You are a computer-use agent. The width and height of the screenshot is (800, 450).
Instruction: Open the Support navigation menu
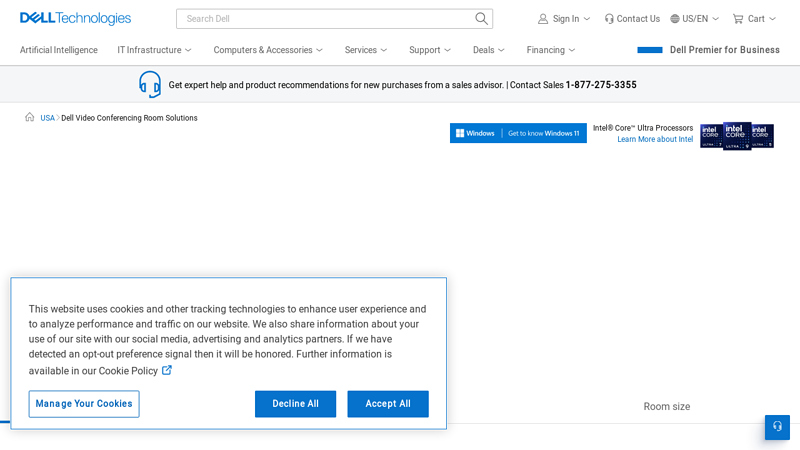click(x=430, y=50)
